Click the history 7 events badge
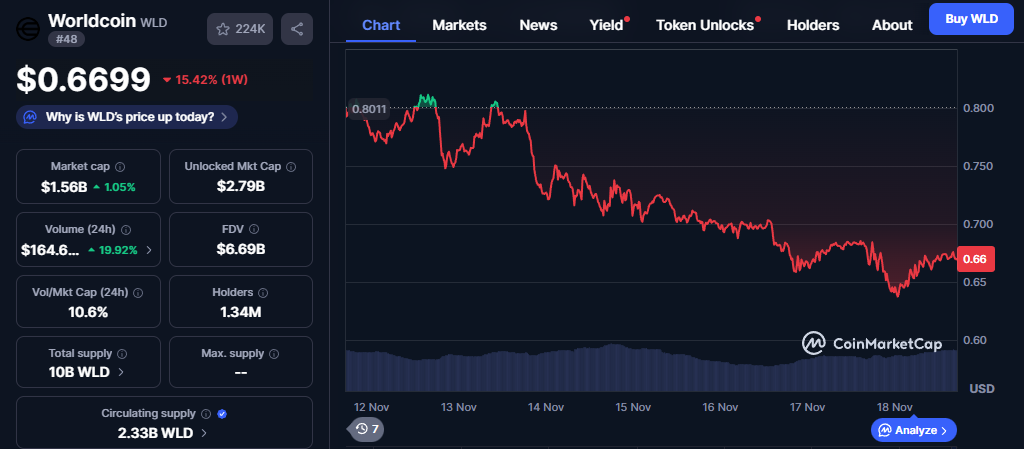Screen dimensions: 1024x449 pos(366,429)
